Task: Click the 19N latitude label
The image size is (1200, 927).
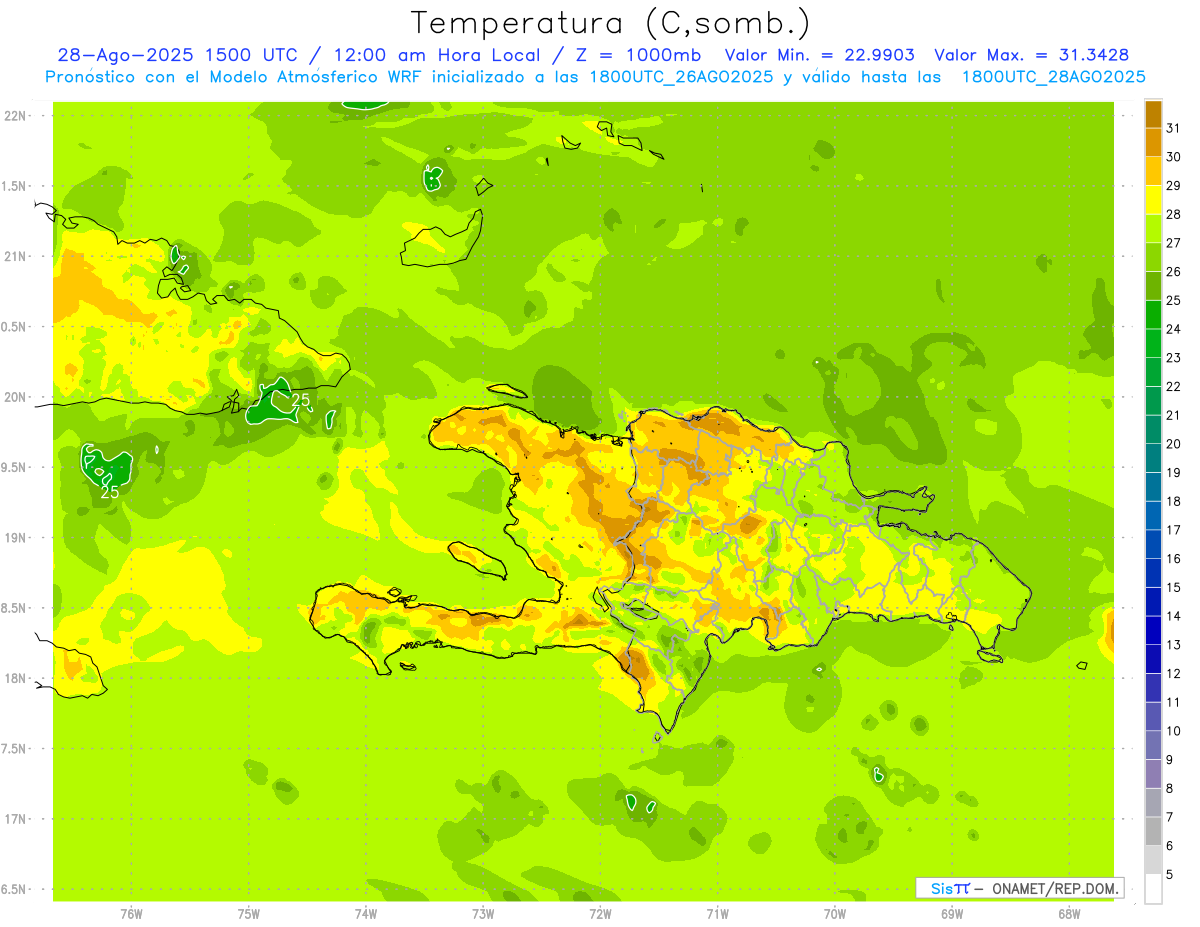Action: pyautogui.click(x=15, y=538)
